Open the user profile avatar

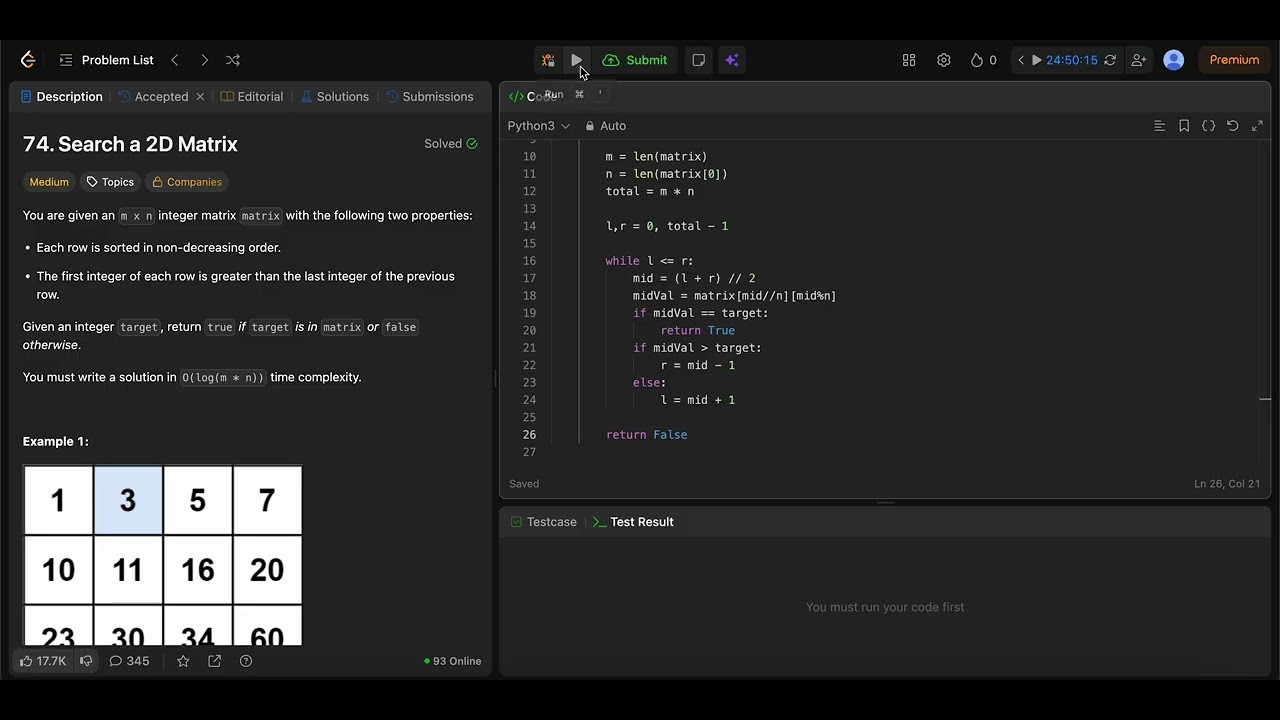click(1174, 60)
